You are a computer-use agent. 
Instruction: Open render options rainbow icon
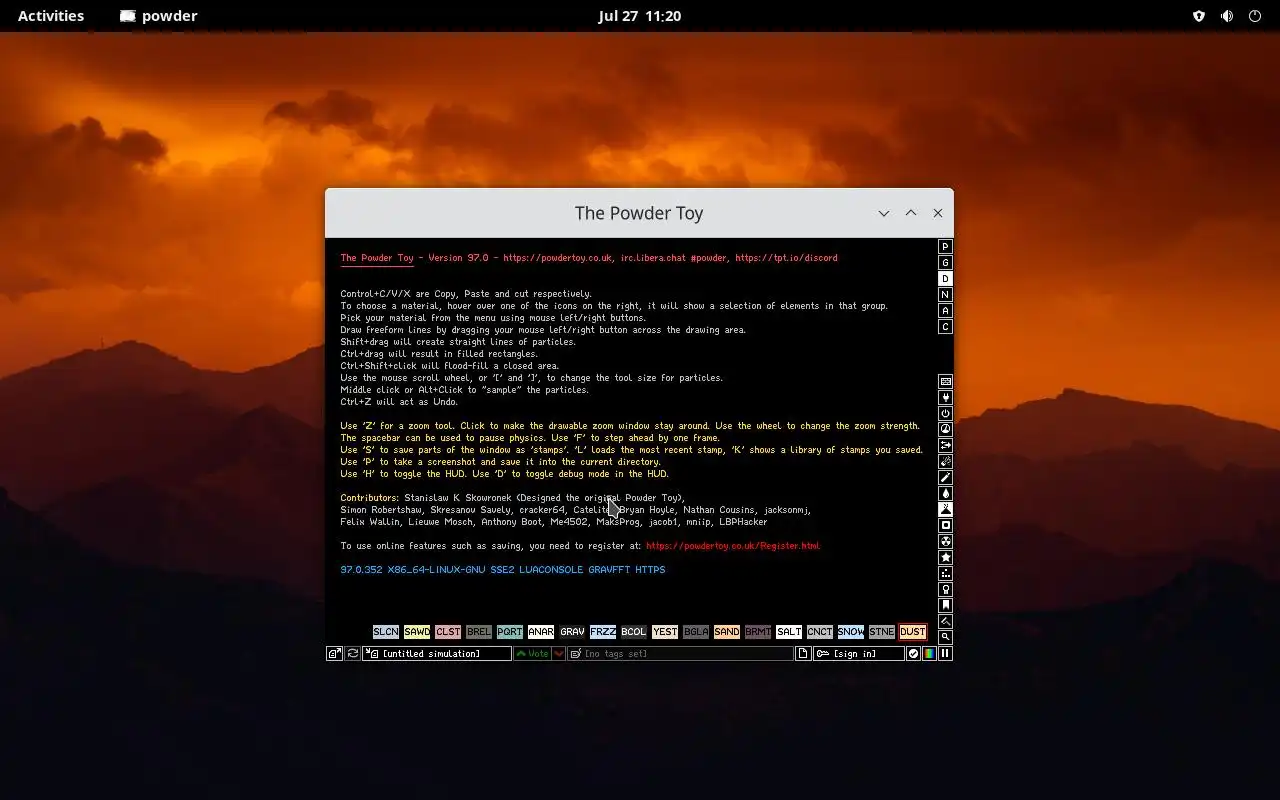[929, 653]
